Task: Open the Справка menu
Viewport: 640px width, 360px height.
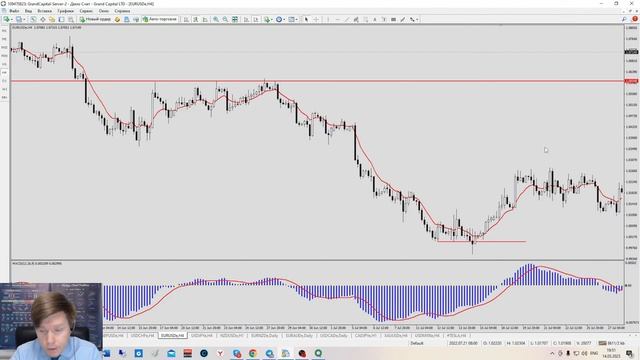Action: (x=122, y=11)
